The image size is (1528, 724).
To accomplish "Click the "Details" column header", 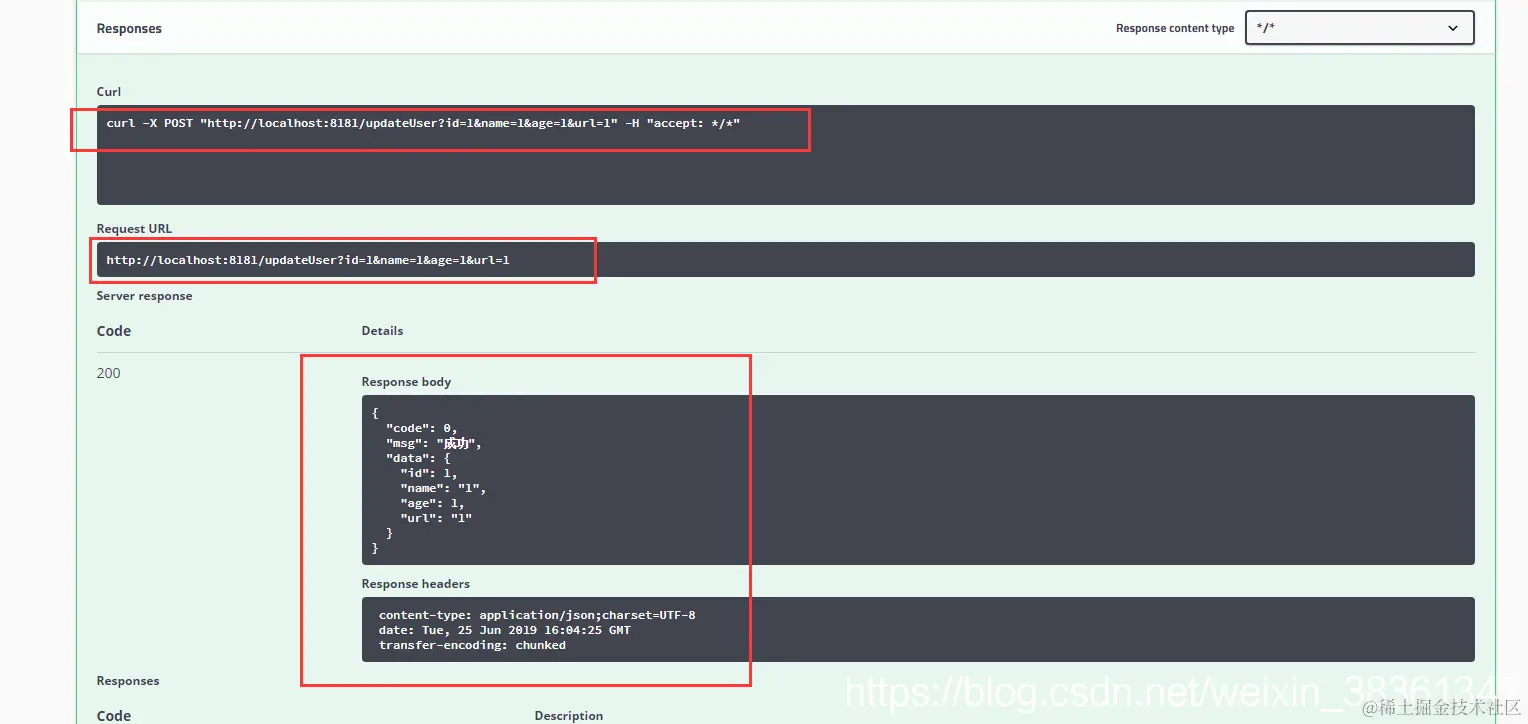I will 383,331.
